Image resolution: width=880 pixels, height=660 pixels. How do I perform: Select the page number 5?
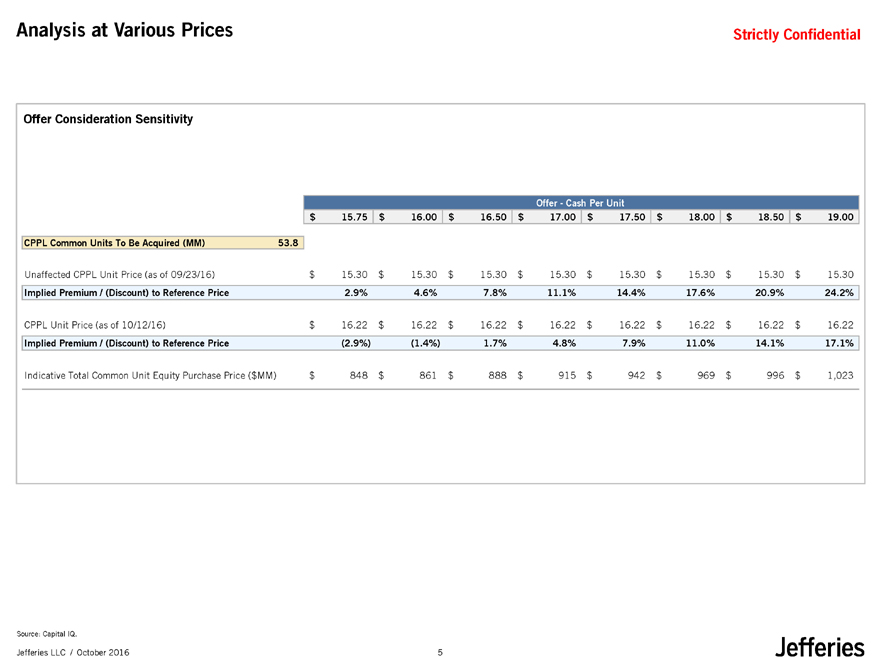click(x=440, y=653)
